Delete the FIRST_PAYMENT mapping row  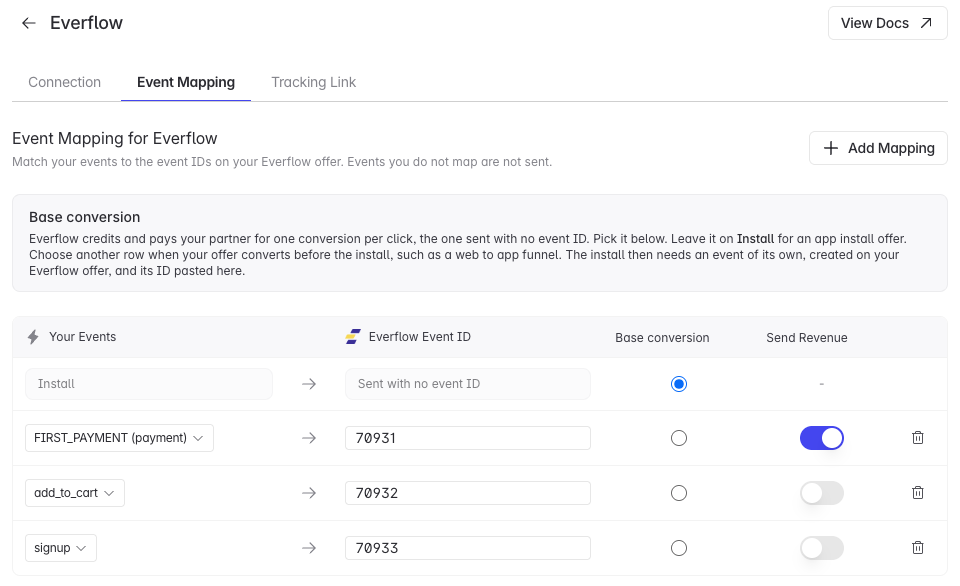[917, 438]
